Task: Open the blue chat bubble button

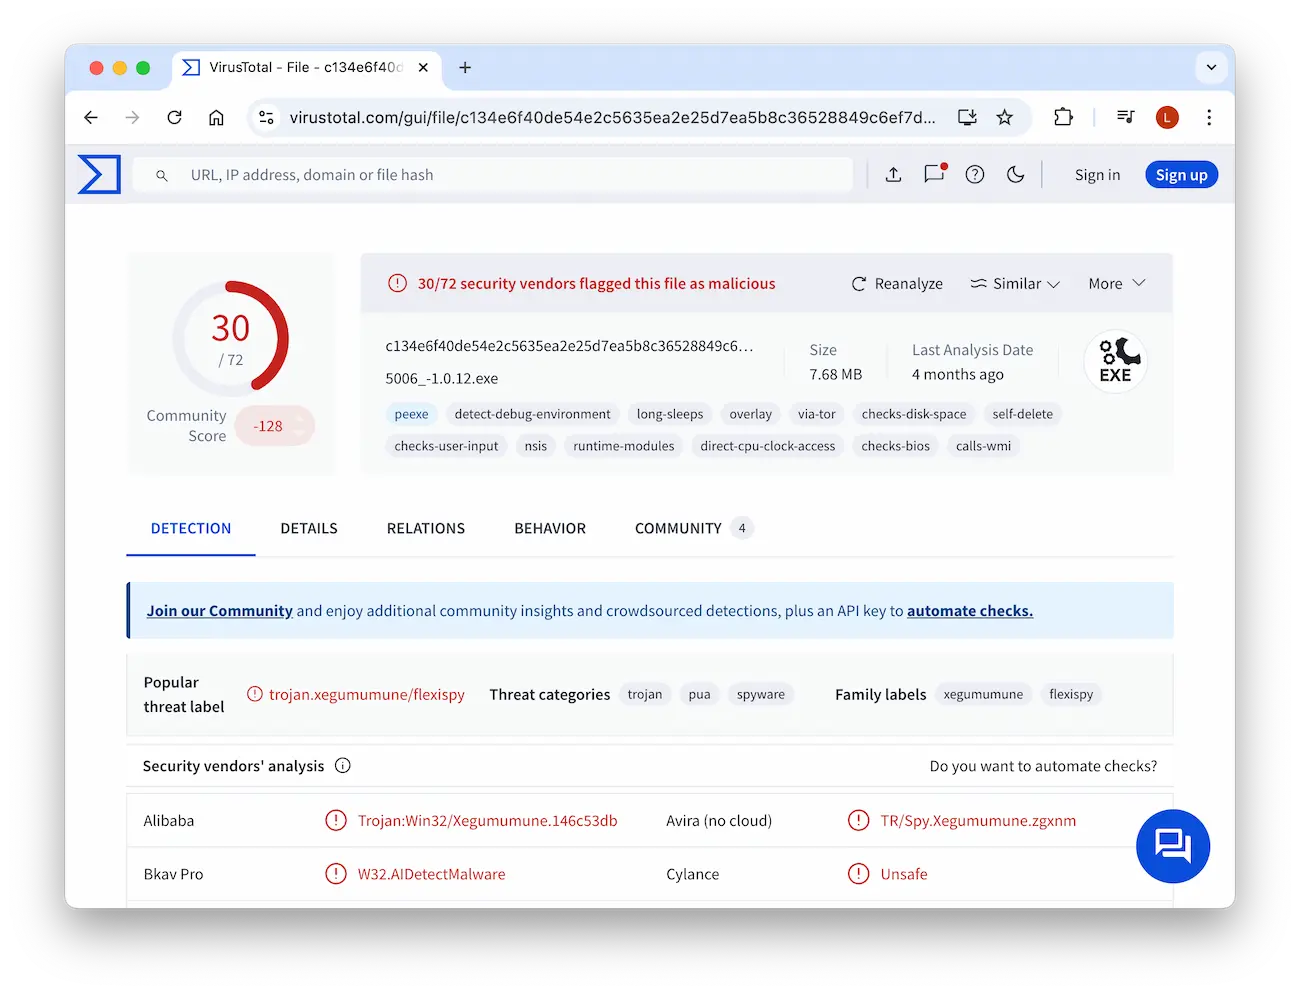Action: click(1173, 846)
